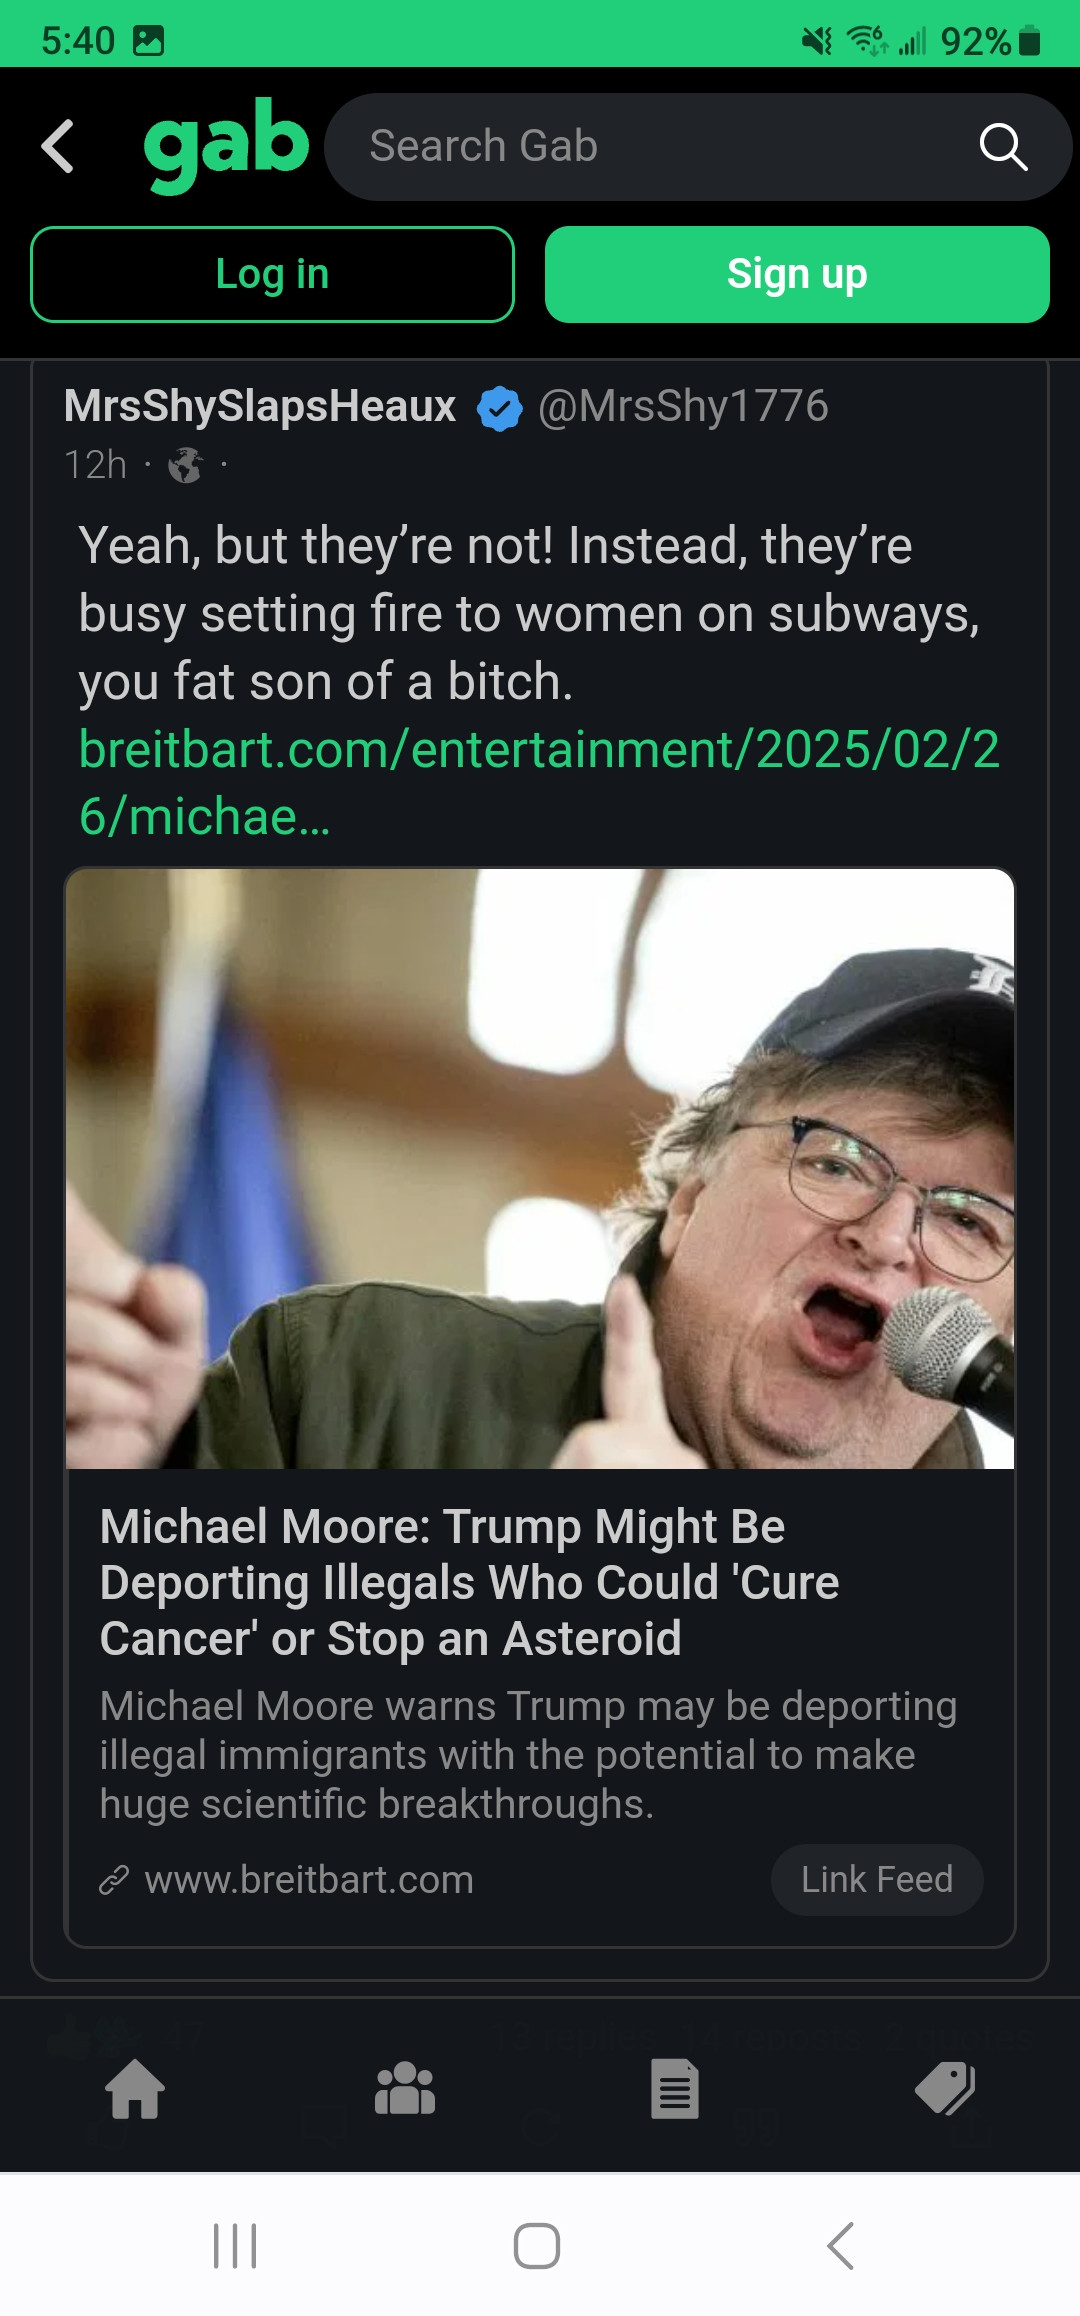Viewport: 1080px width, 2316px height.
Task: Tap the Android home button
Action: 537,2246
